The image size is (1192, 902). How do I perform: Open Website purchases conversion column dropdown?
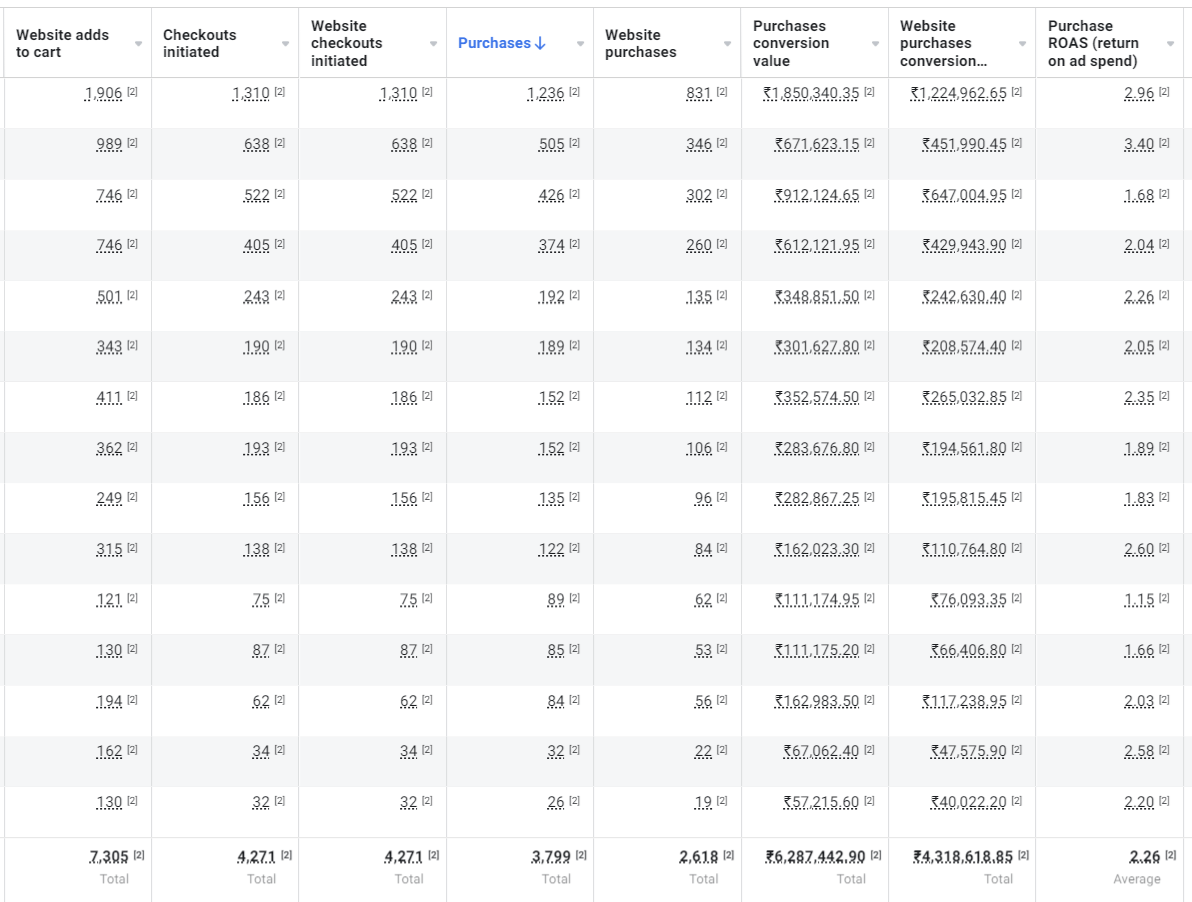[1022, 44]
